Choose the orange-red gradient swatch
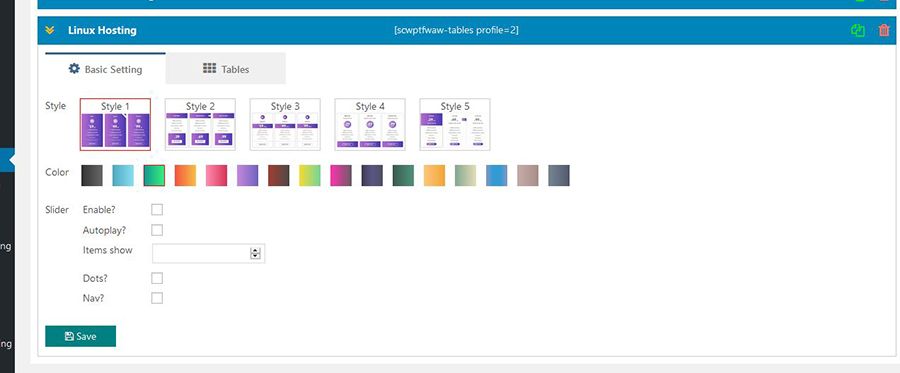900x373 pixels. click(x=185, y=176)
